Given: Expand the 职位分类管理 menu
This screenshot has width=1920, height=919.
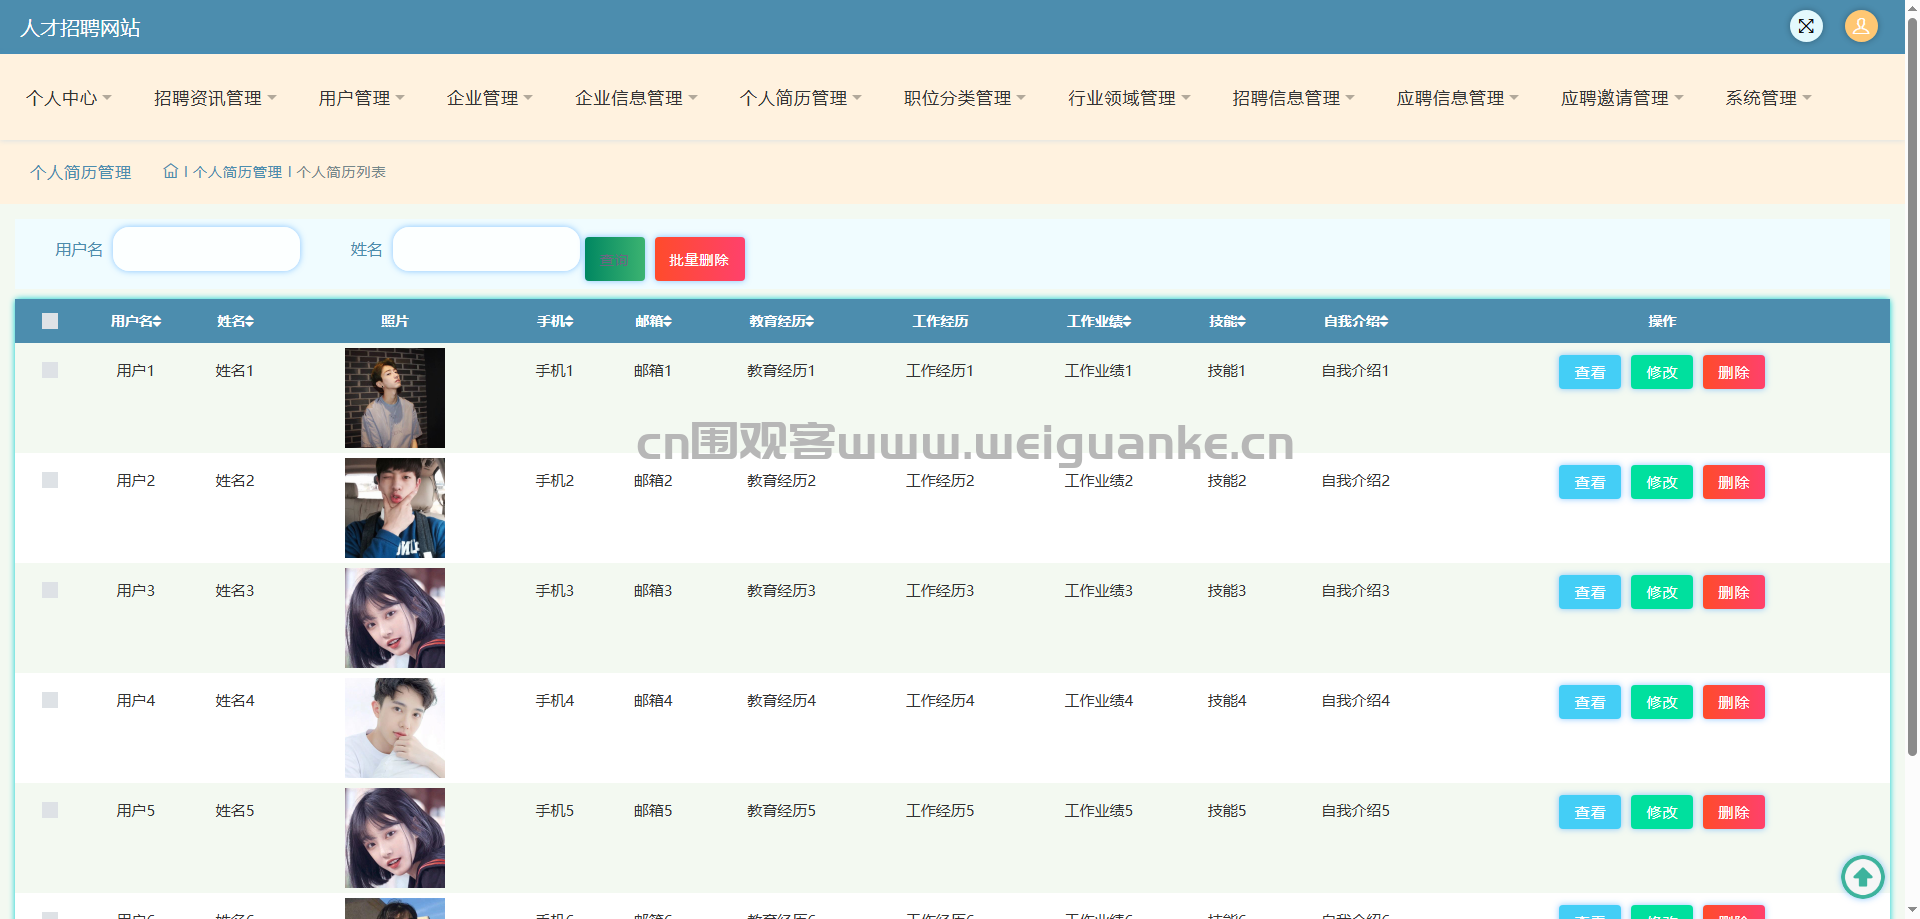Looking at the screenshot, I should (965, 98).
